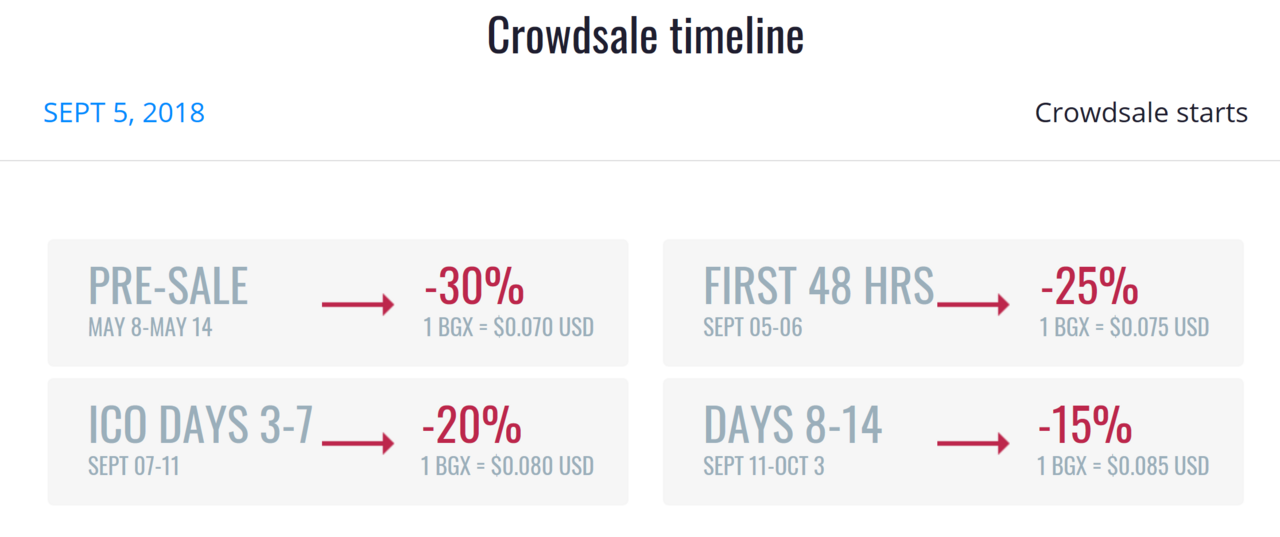This screenshot has height=537, width=1280.
Task: Select the DAYS 8-14 title
Action: click(x=793, y=425)
